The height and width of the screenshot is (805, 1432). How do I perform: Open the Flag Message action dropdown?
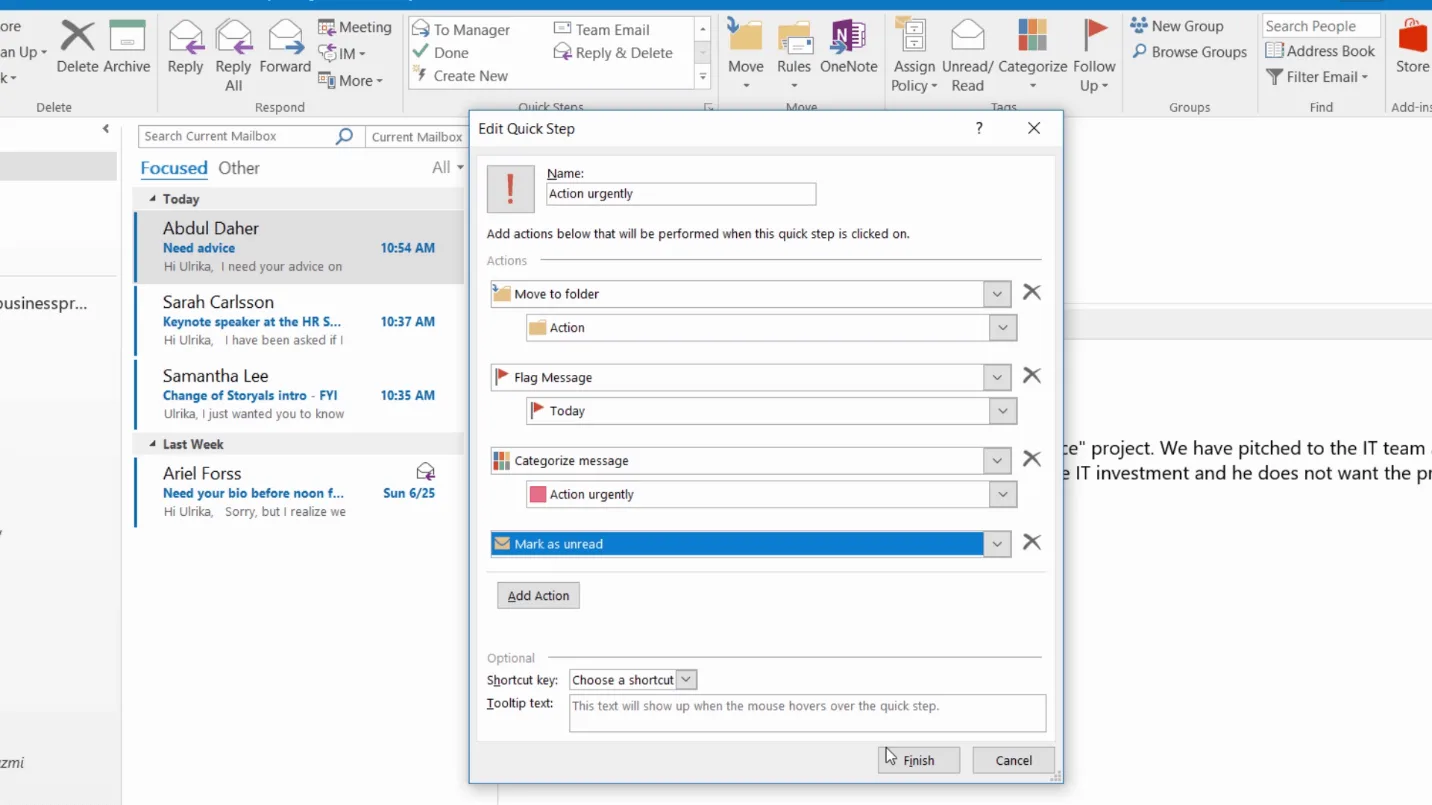point(997,377)
